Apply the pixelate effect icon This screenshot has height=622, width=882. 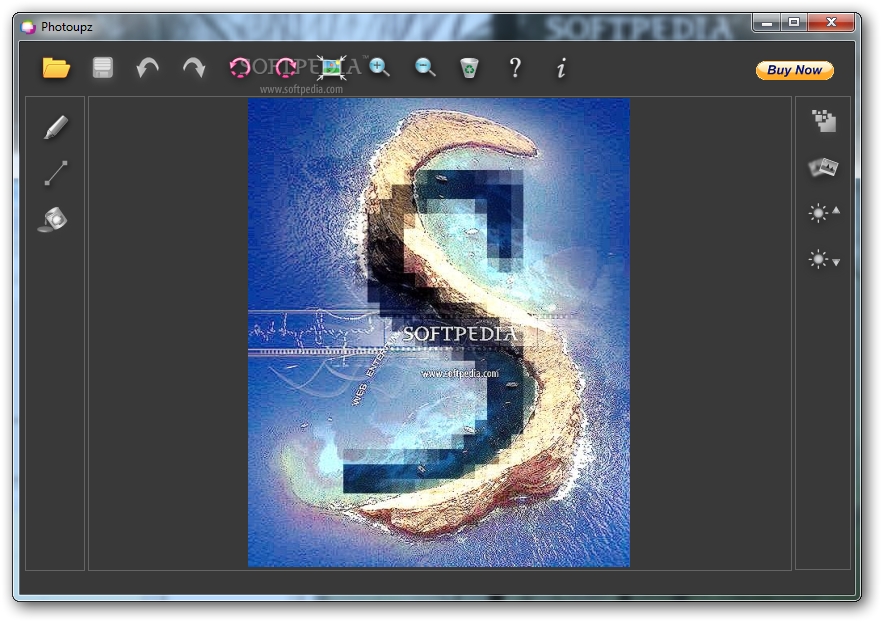(x=824, y=121)
